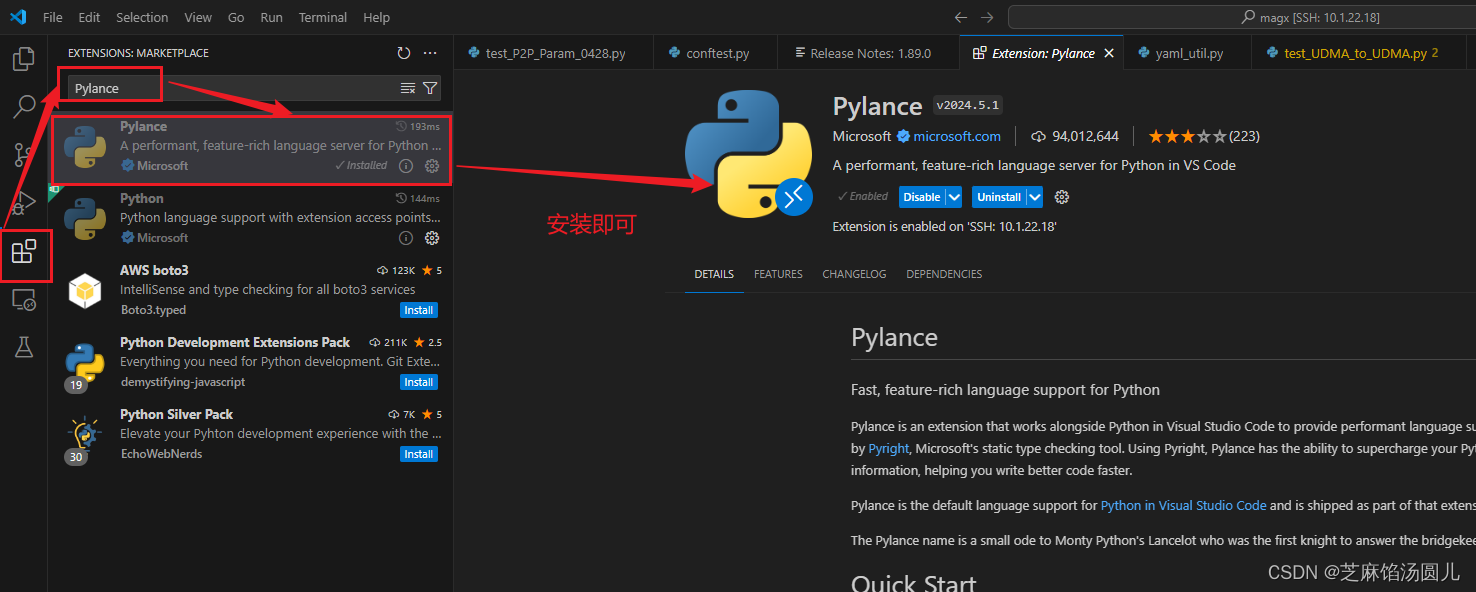Click the Microsoft publisher name in header

tap(861, 136)
